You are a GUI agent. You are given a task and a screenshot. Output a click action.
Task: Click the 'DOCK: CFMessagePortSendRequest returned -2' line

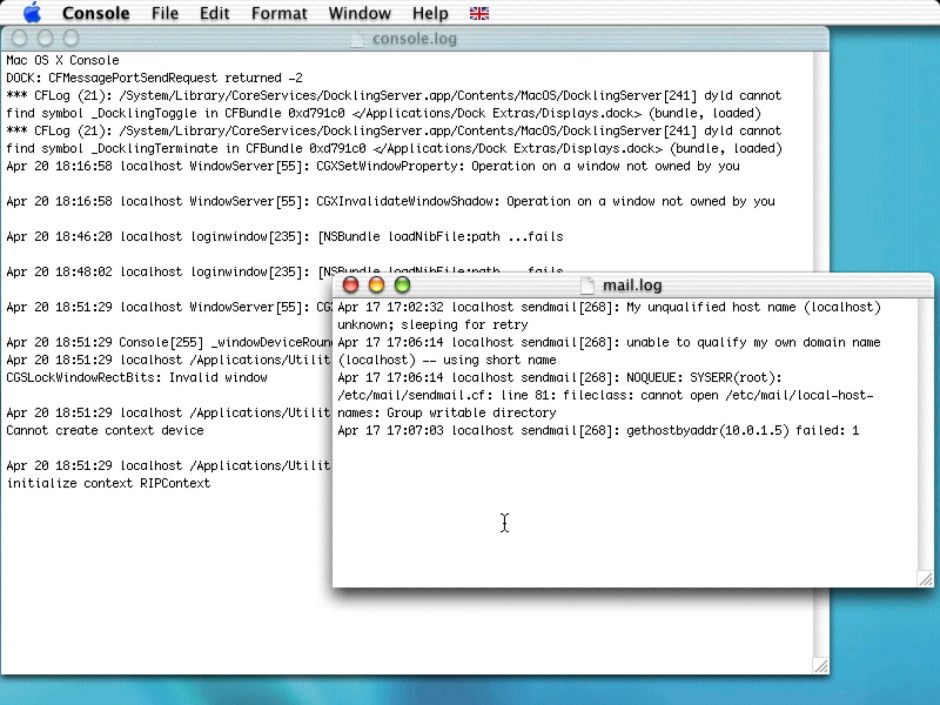pyautogui.click(x=155, y=78)
